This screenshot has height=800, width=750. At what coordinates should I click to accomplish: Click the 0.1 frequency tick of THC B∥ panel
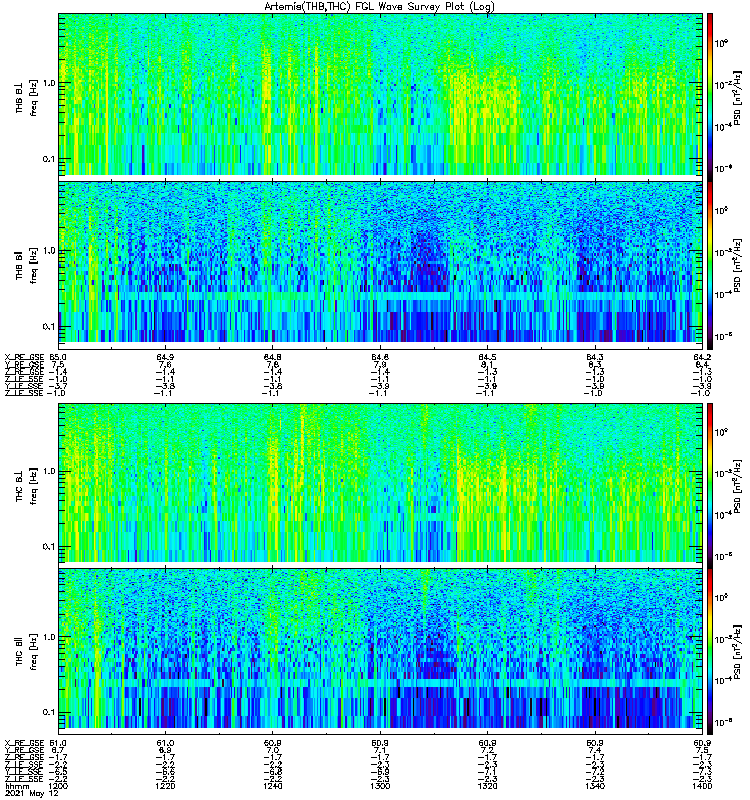[x=49, y=712]
